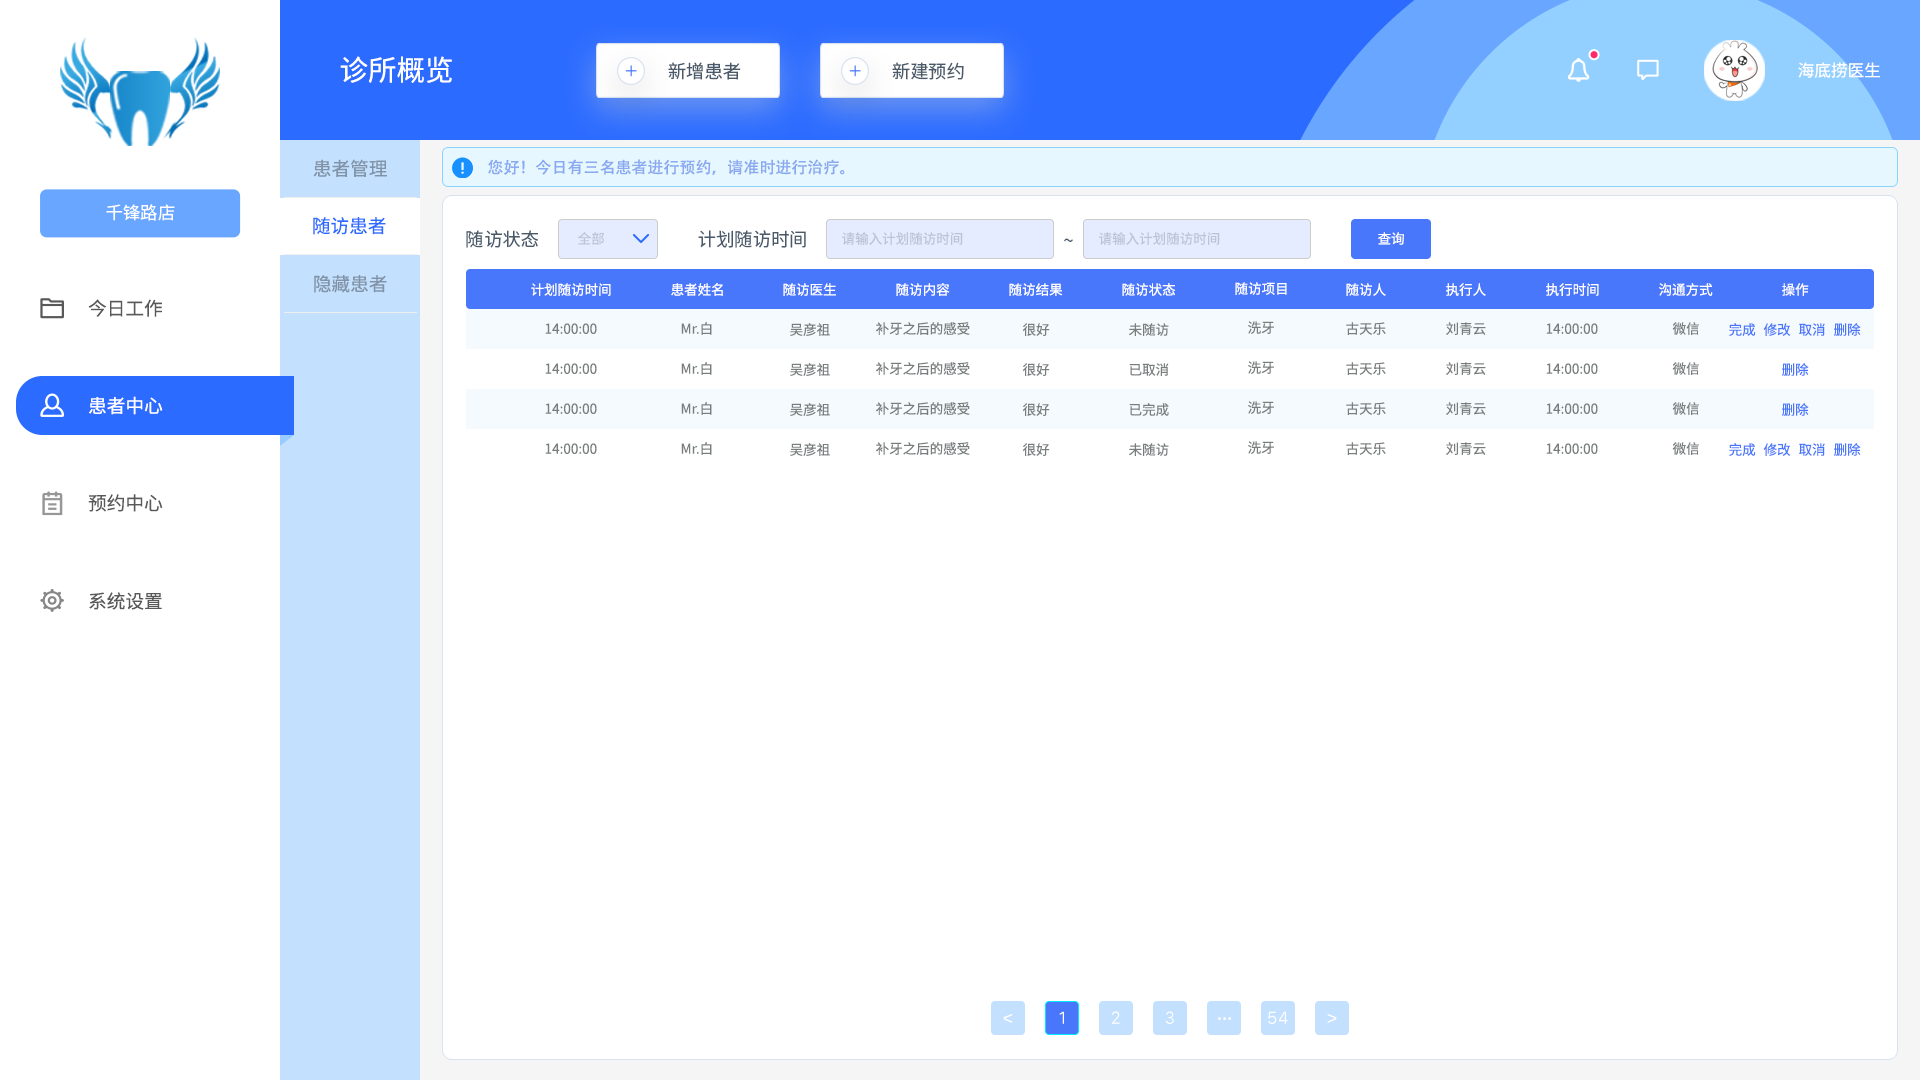The width and height of the screenshot is (1920, 1080).
Task: Click the 新建预约 button
Action: tap(912, 71)
